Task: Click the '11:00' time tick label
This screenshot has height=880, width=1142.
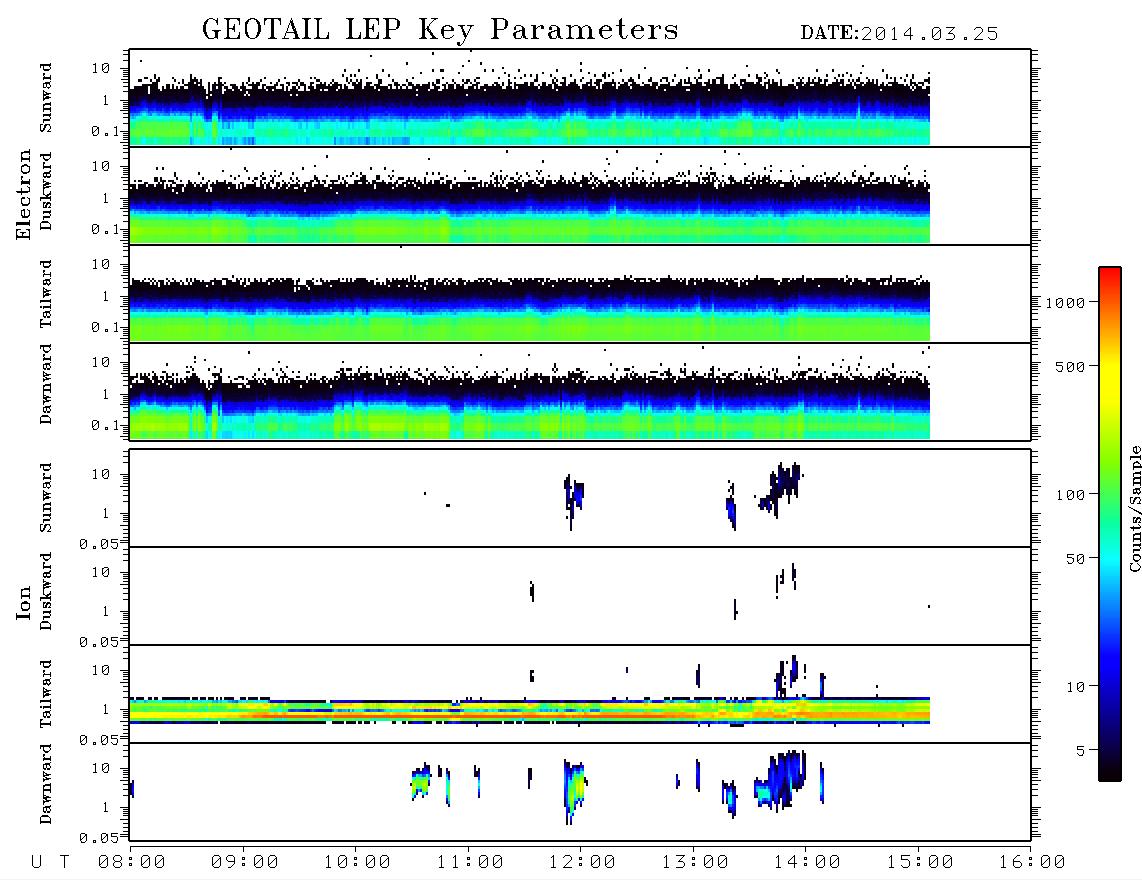Action: [470, 863]
